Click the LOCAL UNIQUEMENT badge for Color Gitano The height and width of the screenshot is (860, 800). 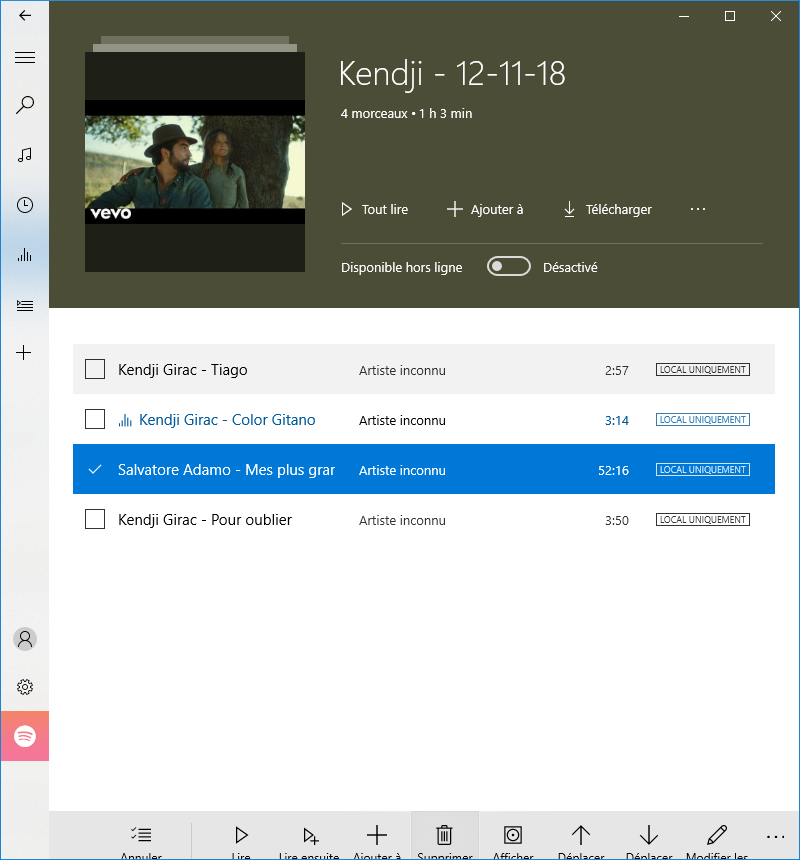pyautogui.click(x=703, y=420)
